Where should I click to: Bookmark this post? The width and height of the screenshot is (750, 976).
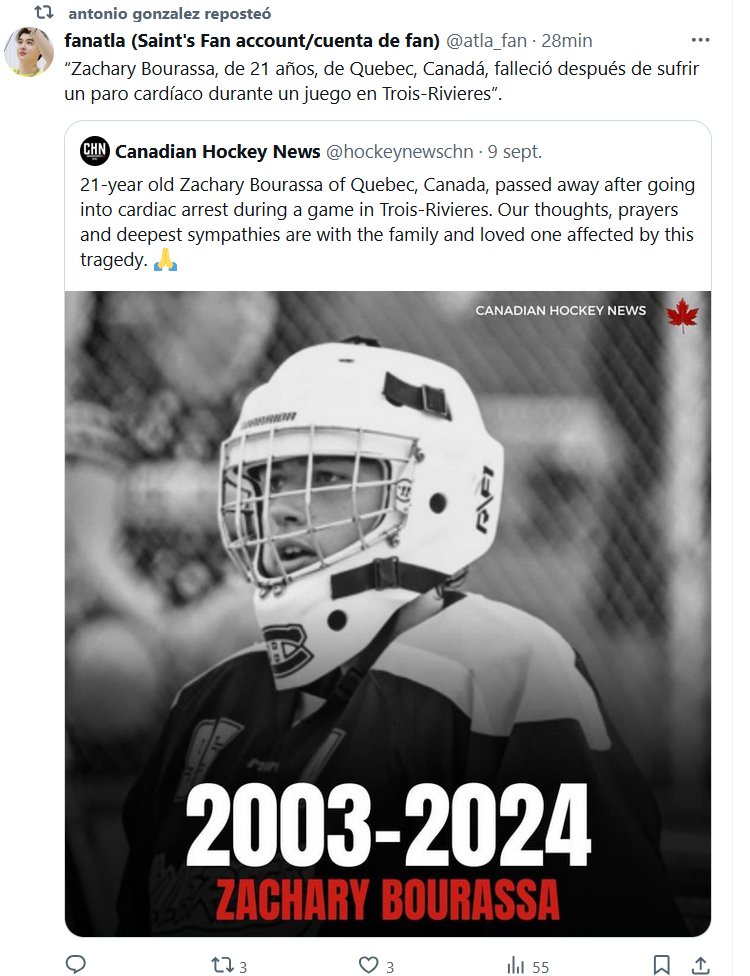pyautogui.click(x=661, y=965)
